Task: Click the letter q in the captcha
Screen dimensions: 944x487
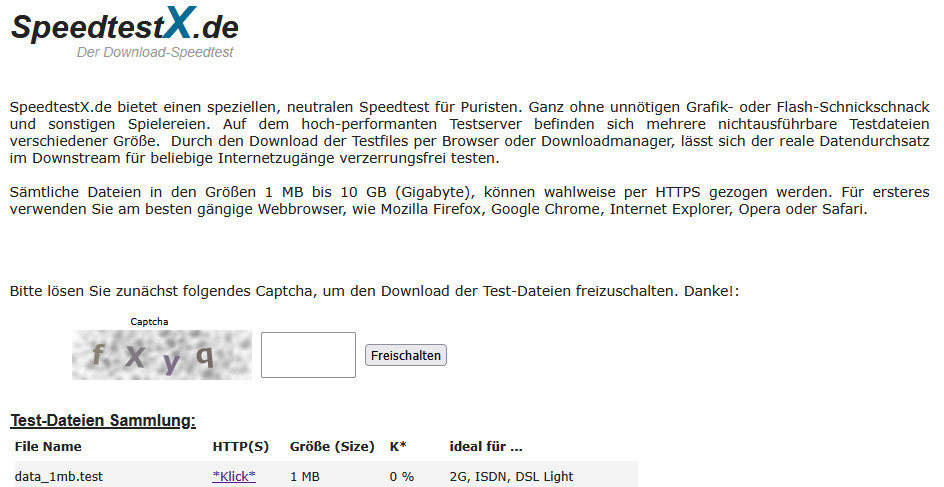Action: (x=205, y=355)
